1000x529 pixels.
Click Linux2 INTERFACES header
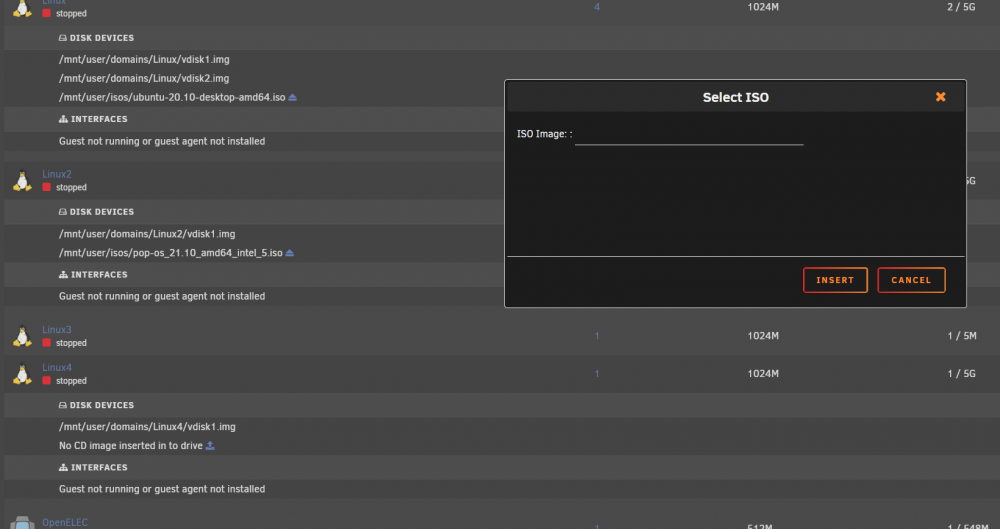pos(93,274)
